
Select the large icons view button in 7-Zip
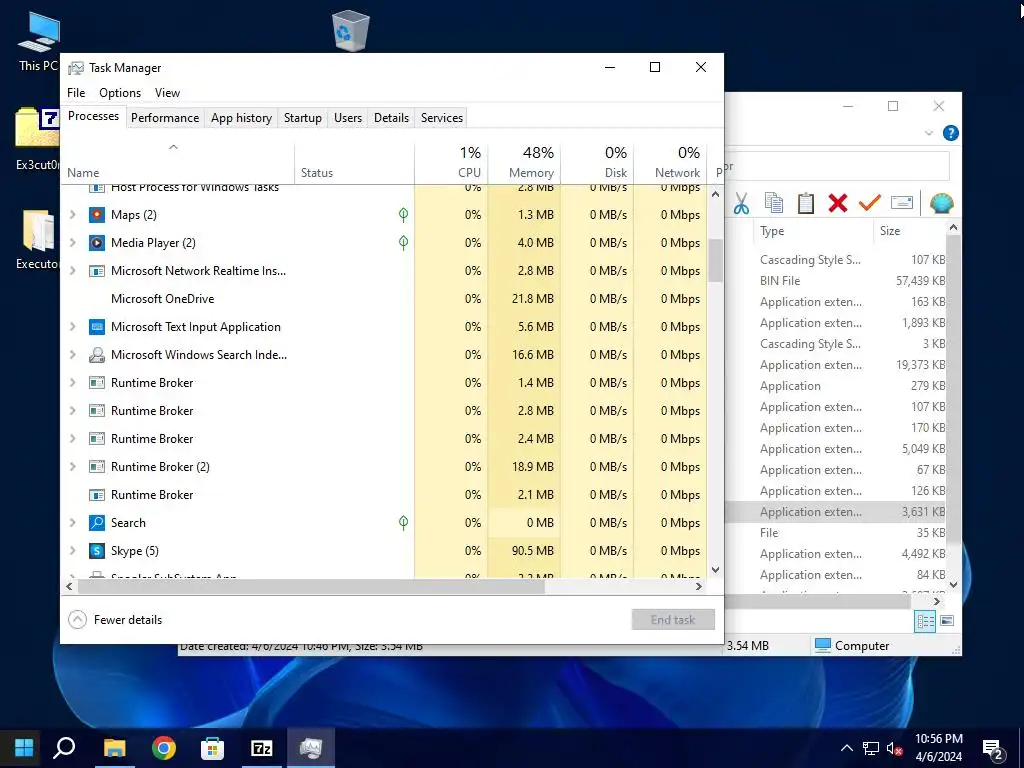coord(947,621)
